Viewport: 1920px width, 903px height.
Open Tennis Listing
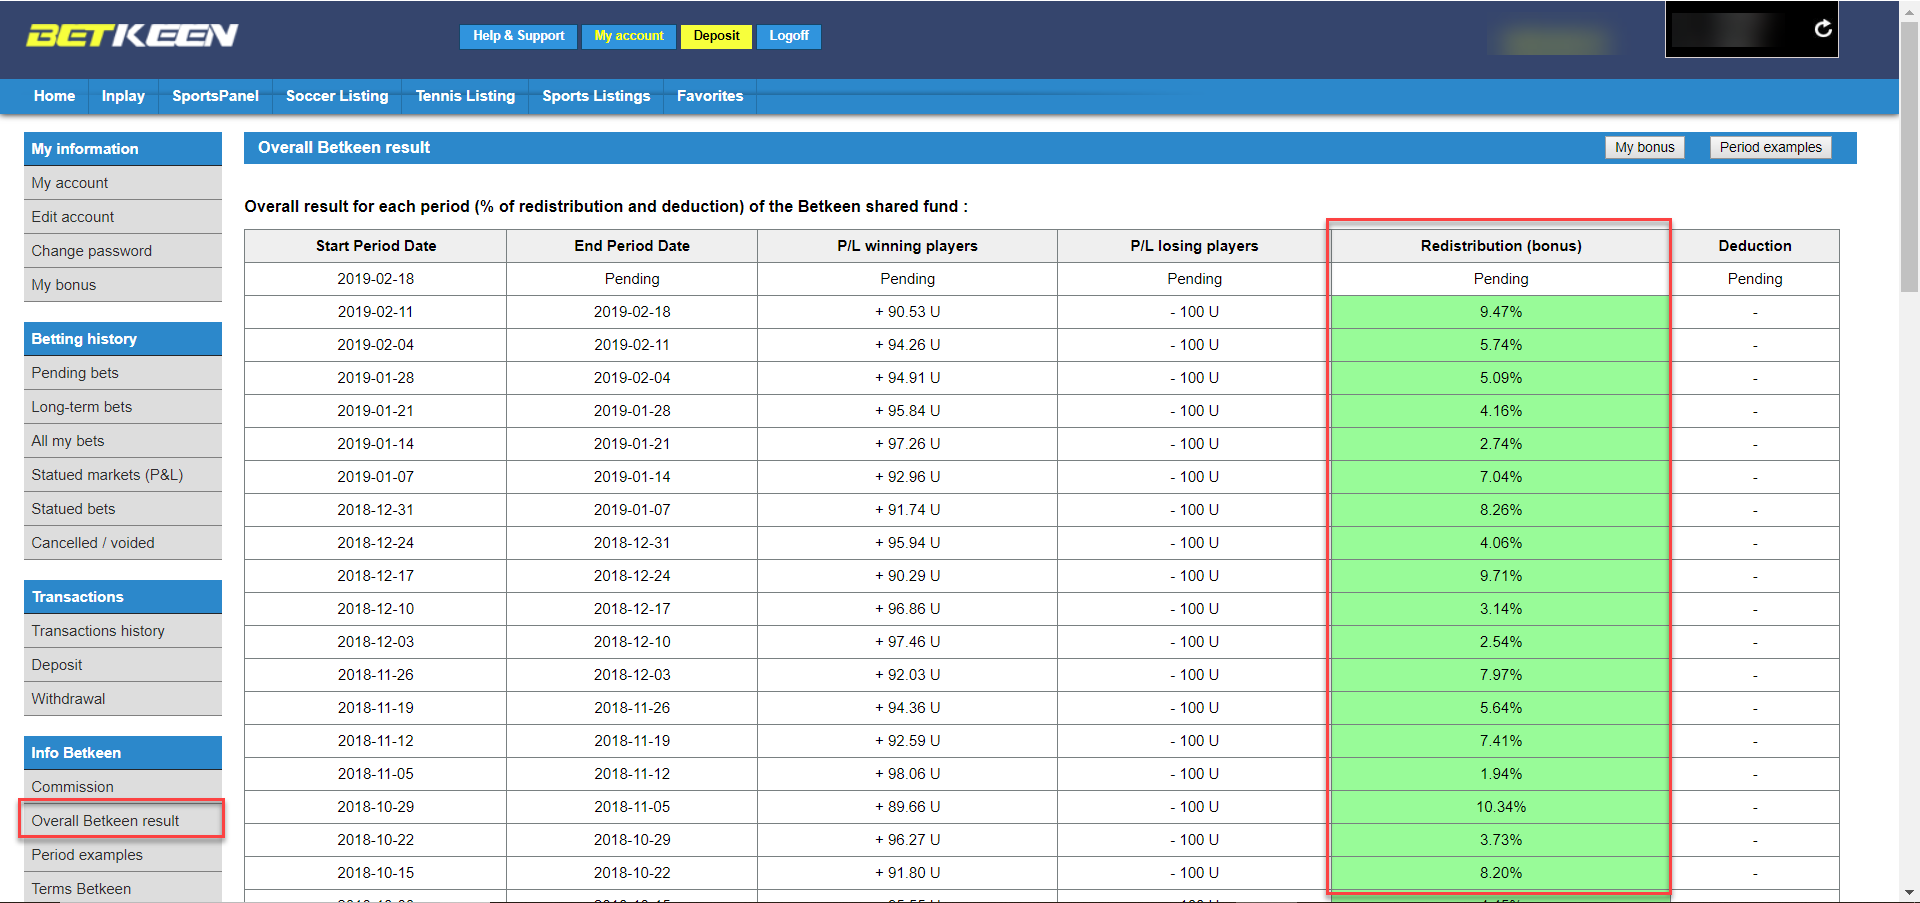465,96
